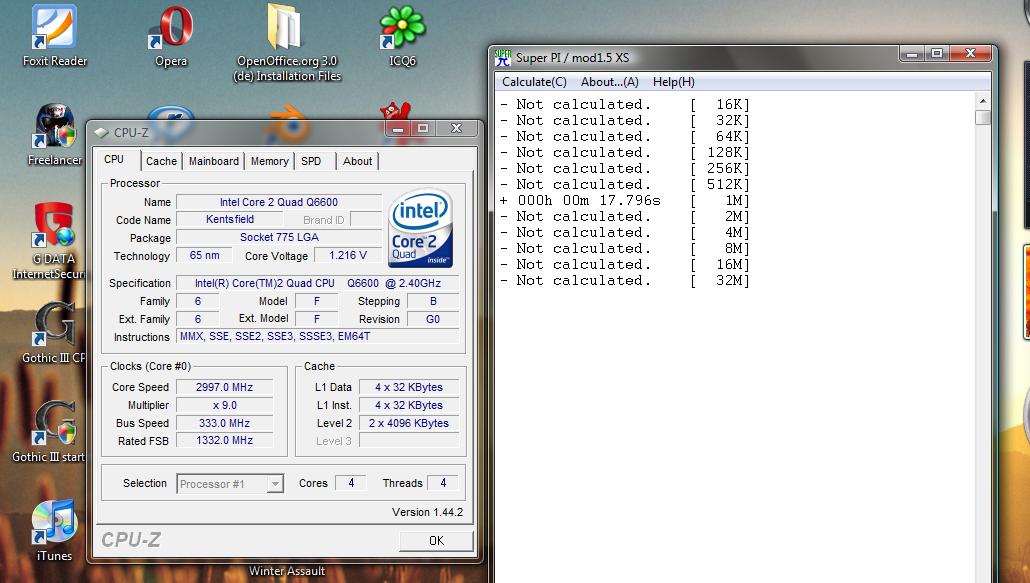Expand the Processor #1 selection dropdown
The height and width of the screenshot is (583, 1030).
[275, 484]
